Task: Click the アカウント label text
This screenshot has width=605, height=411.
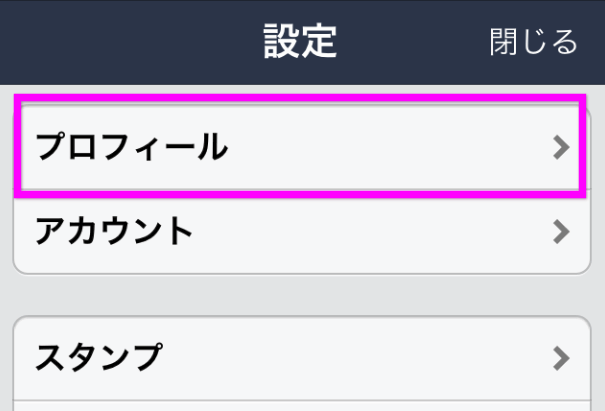Action: point(114,232)
